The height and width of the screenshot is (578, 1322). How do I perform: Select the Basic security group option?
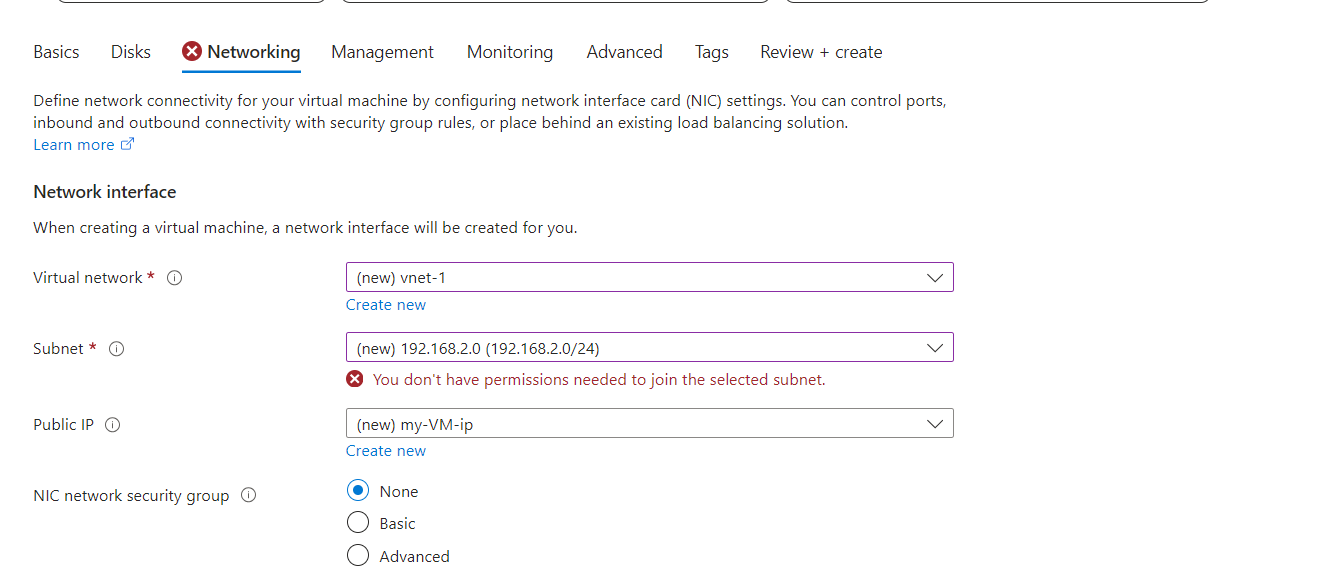357,522
